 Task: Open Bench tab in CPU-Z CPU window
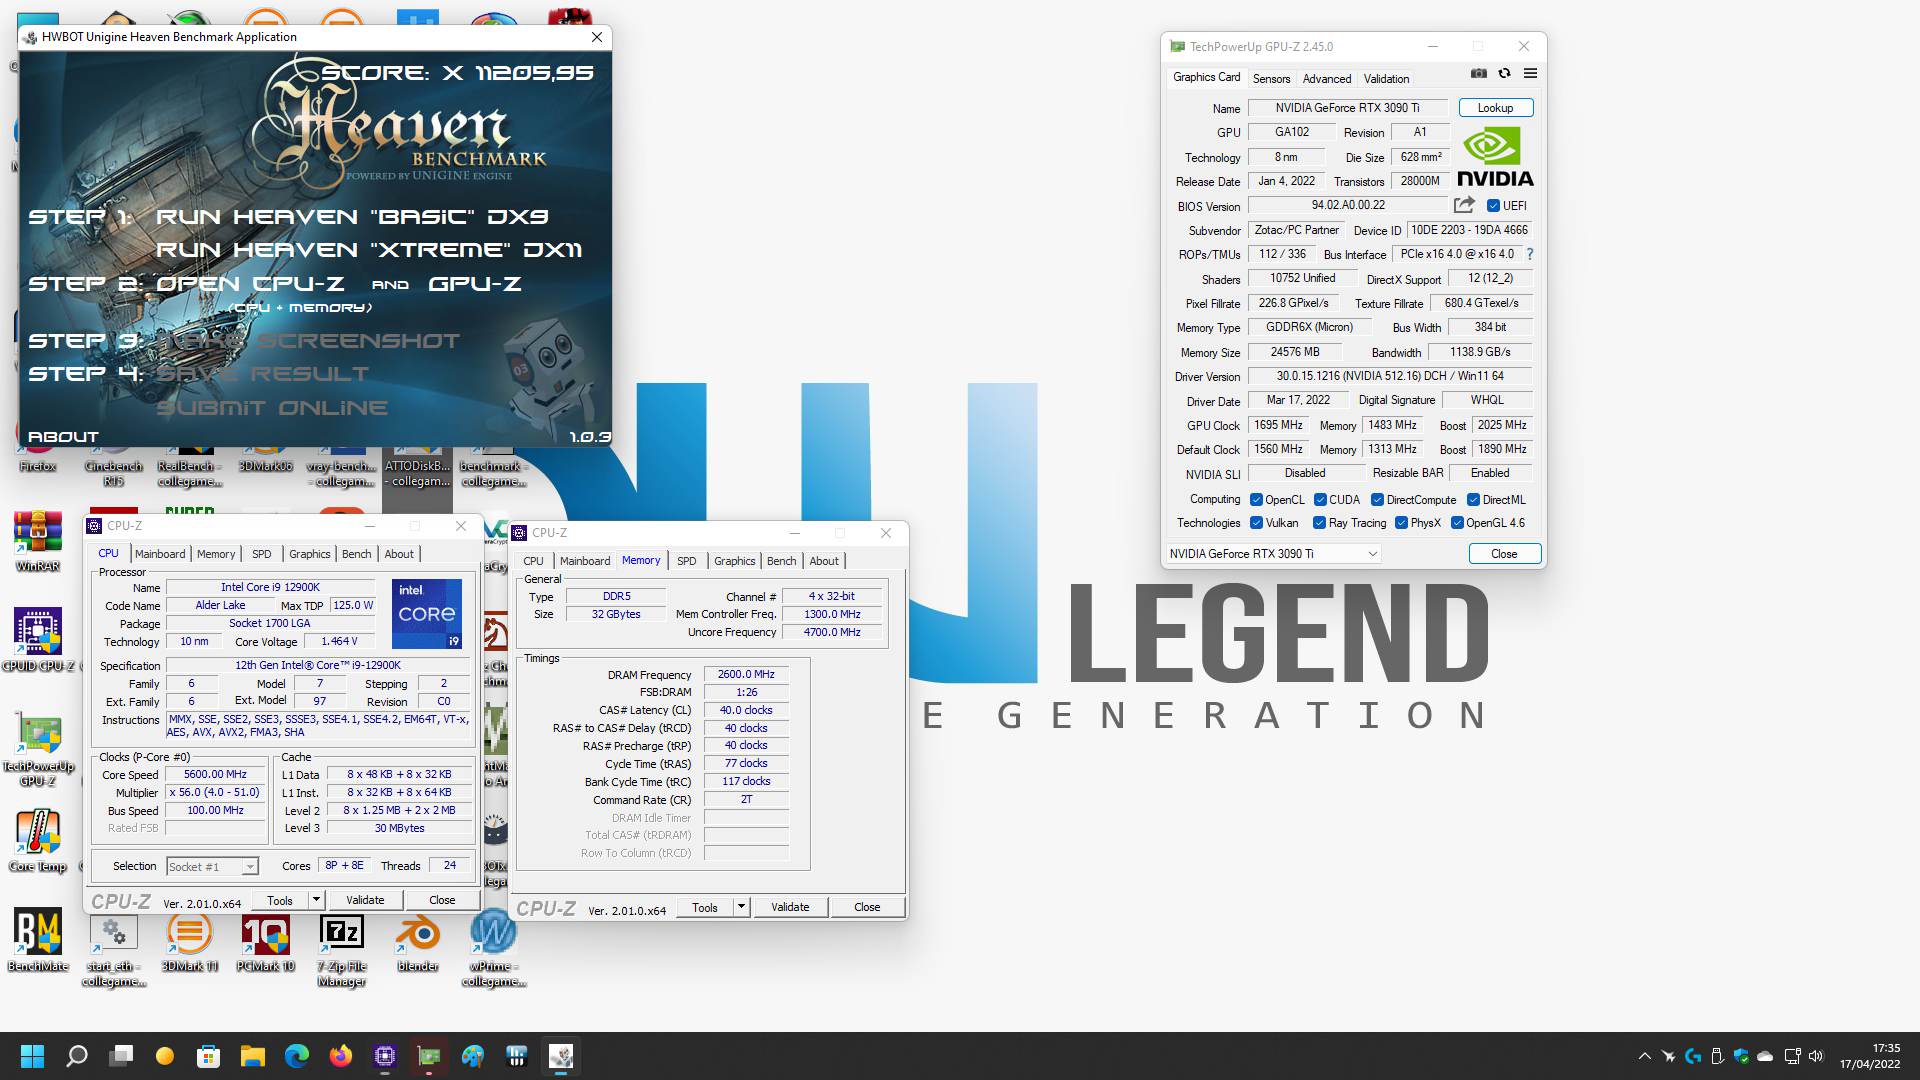(356, 554)
